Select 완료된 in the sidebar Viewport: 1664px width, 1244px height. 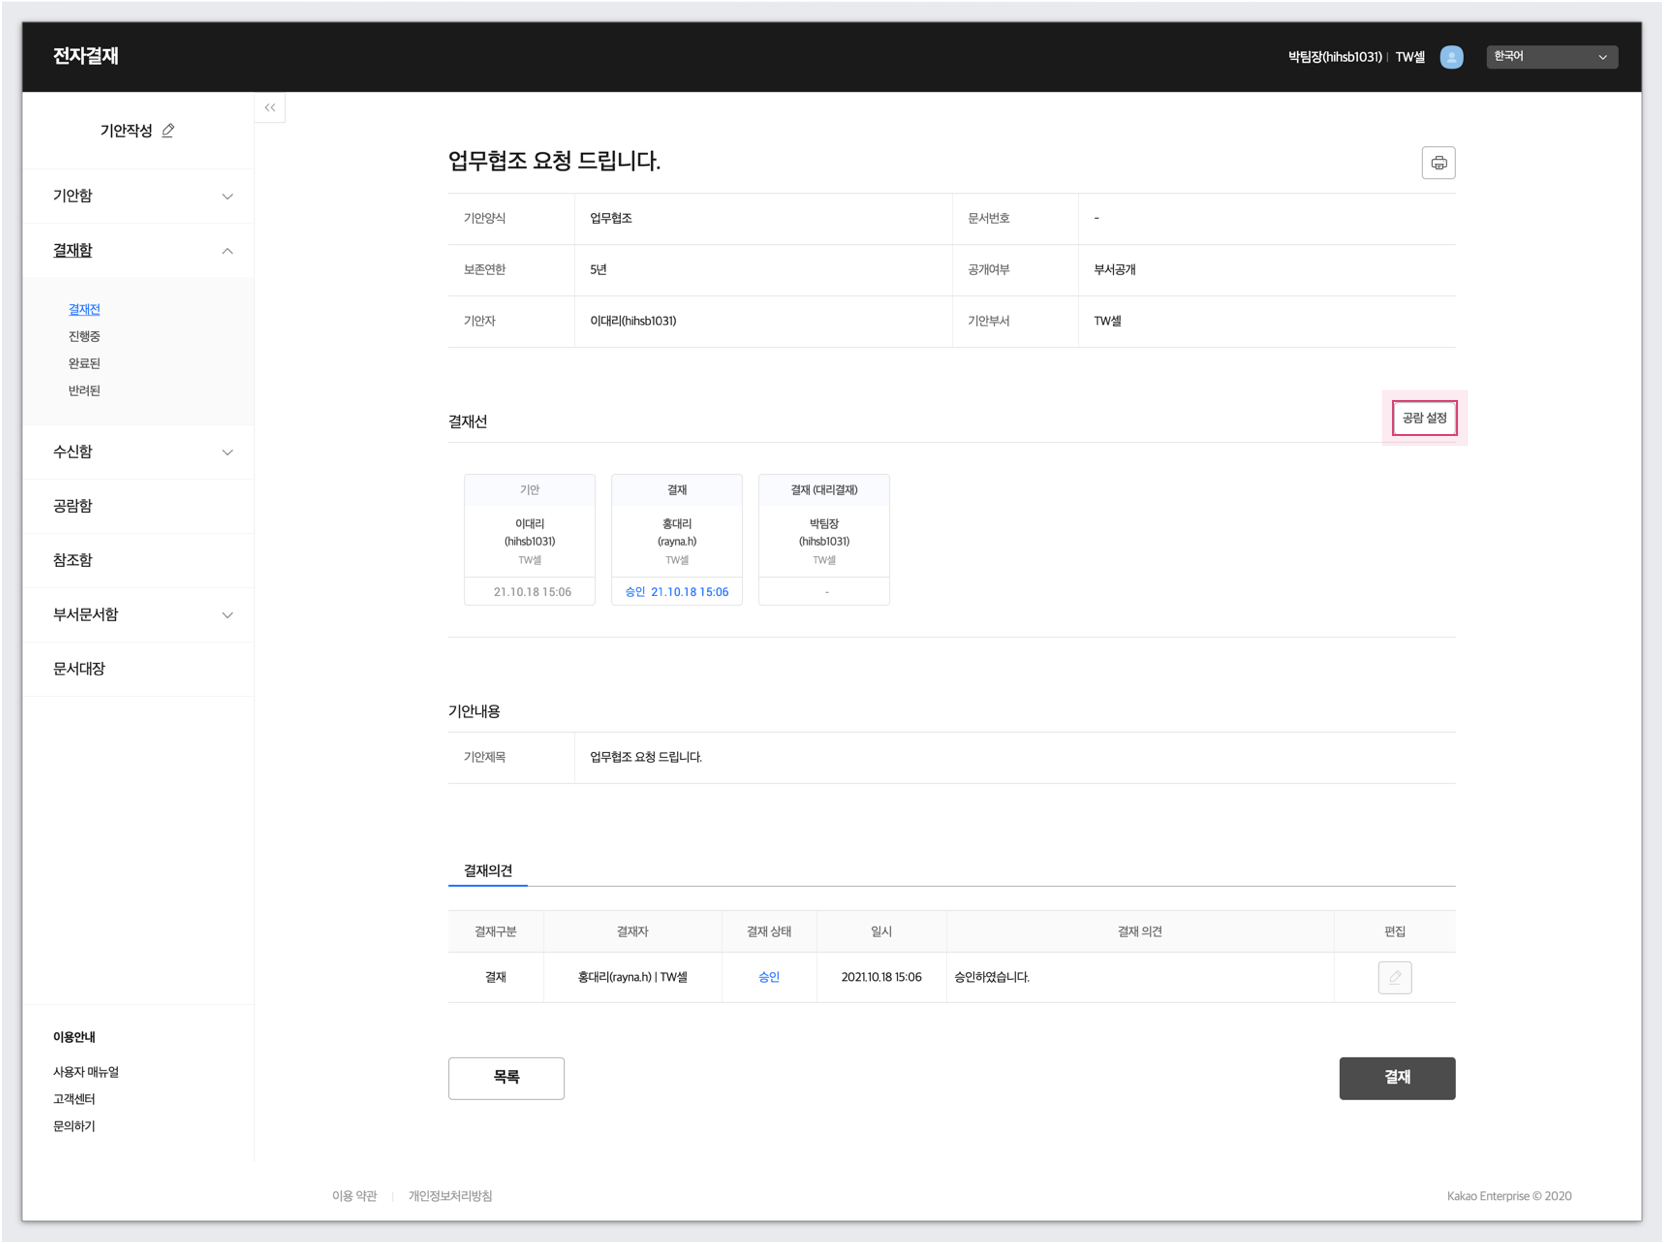click(84, 364)
